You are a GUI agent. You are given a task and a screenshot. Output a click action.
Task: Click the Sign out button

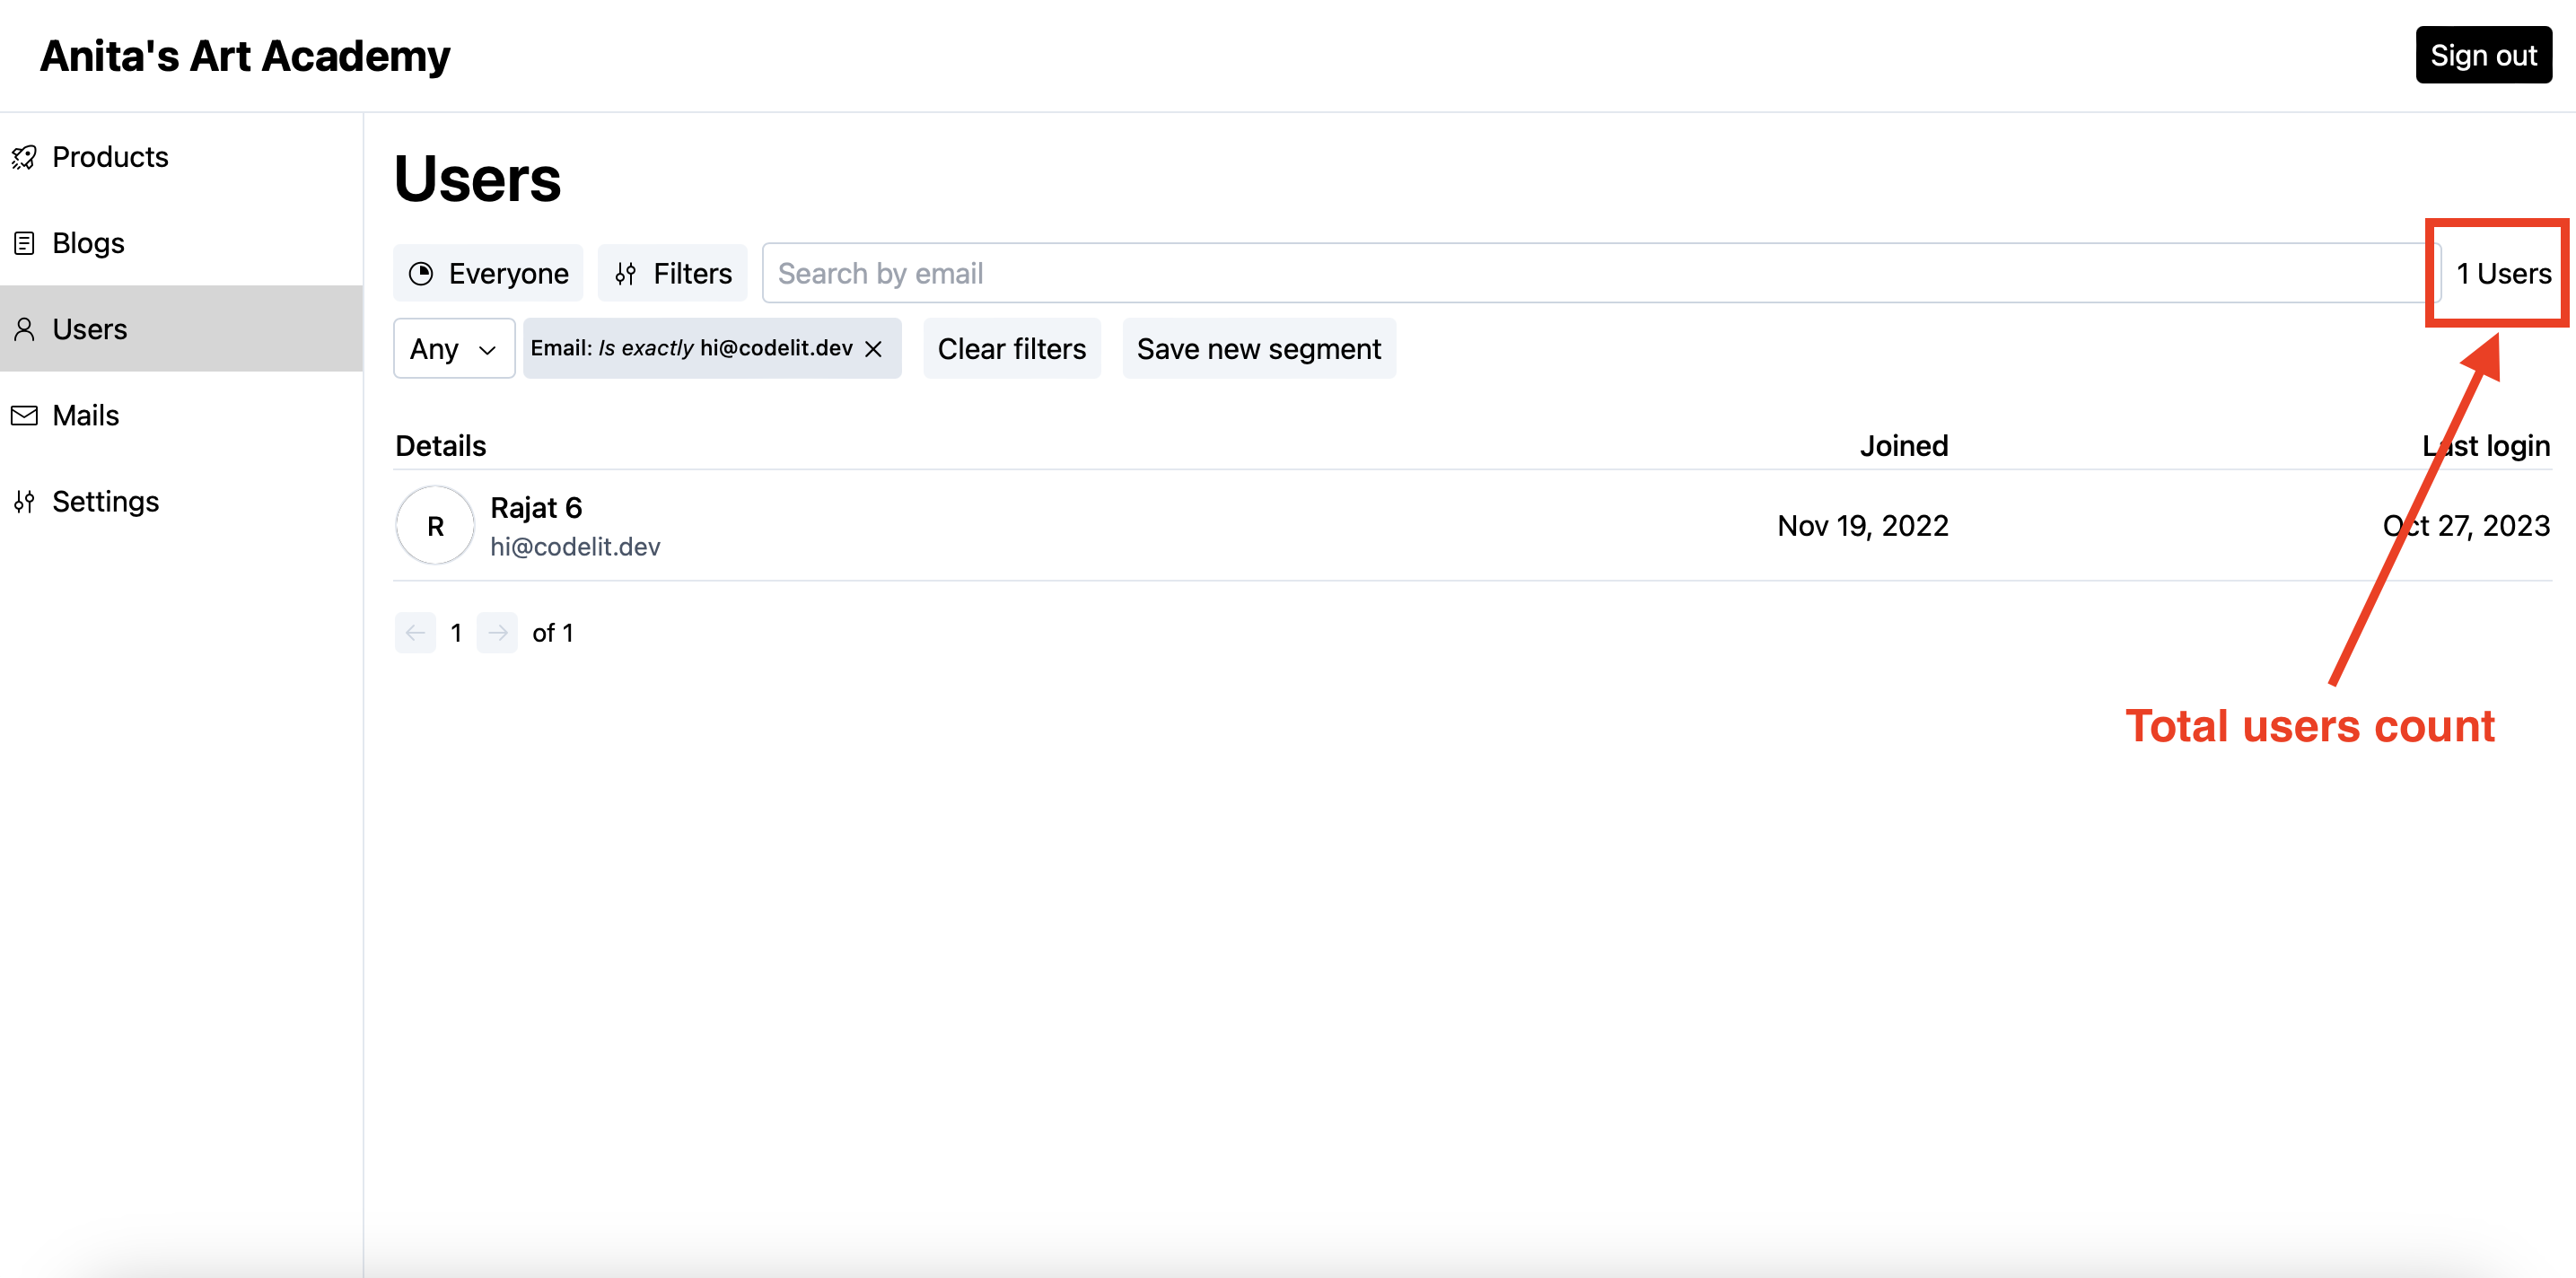[2484, 55]
